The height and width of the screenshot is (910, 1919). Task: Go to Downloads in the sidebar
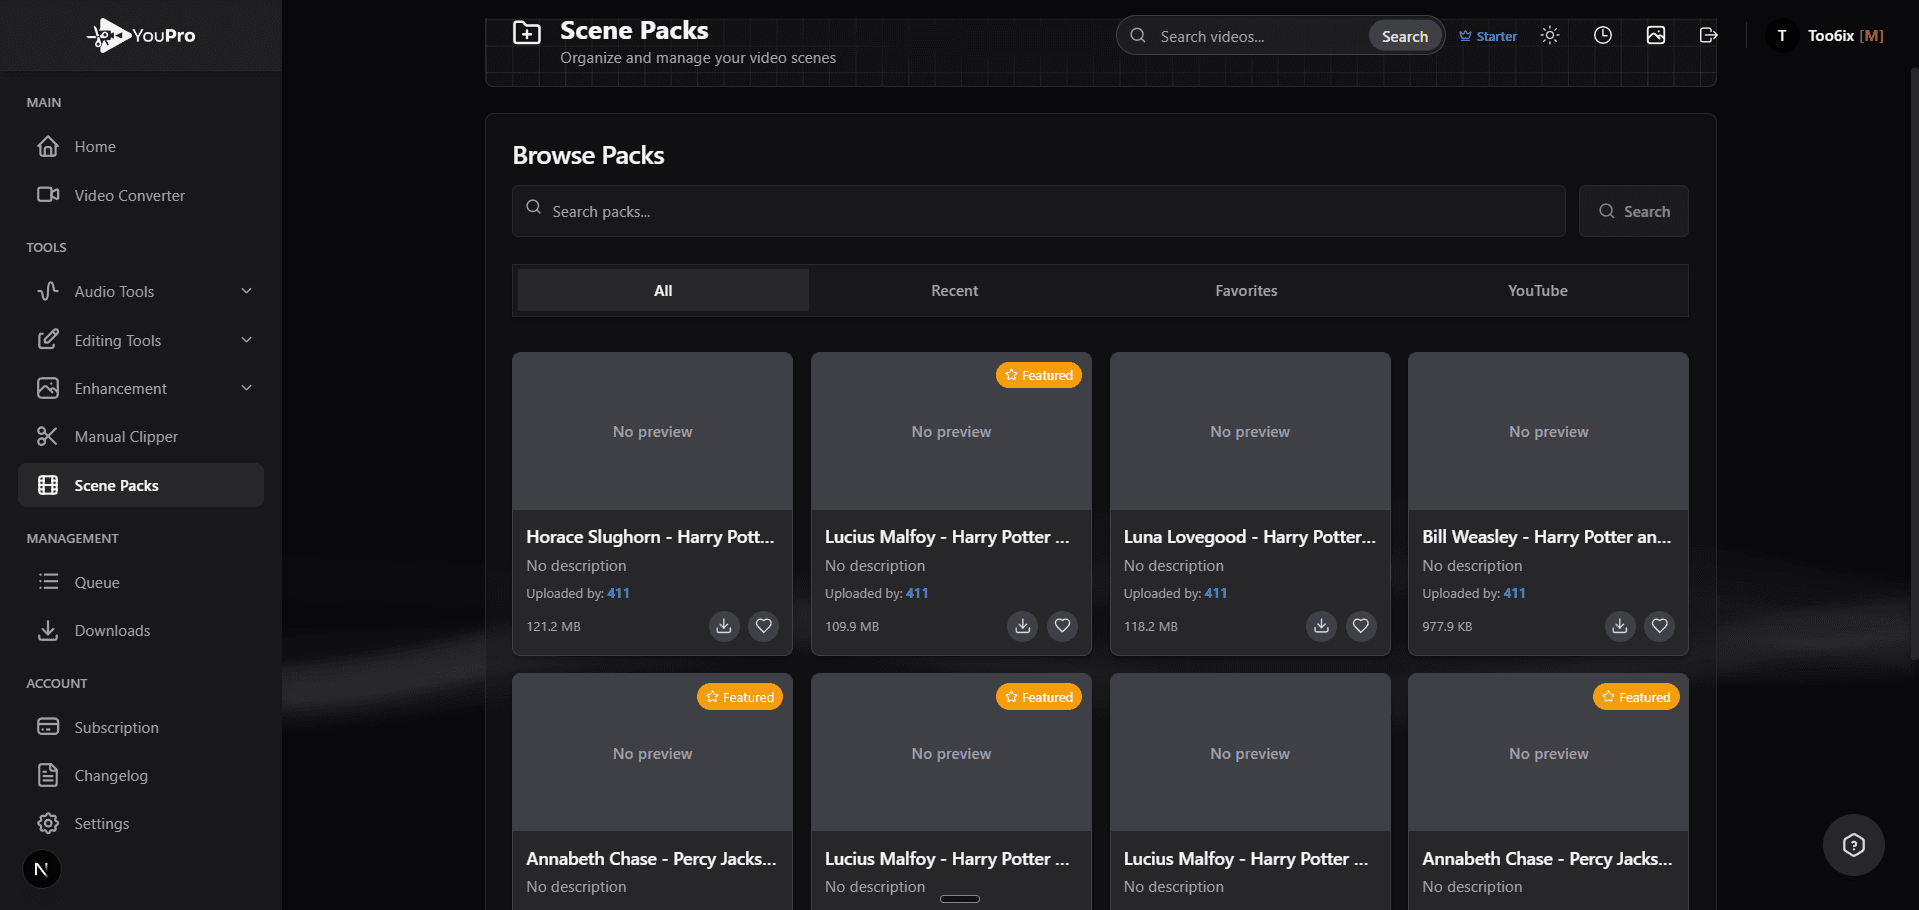141,631
